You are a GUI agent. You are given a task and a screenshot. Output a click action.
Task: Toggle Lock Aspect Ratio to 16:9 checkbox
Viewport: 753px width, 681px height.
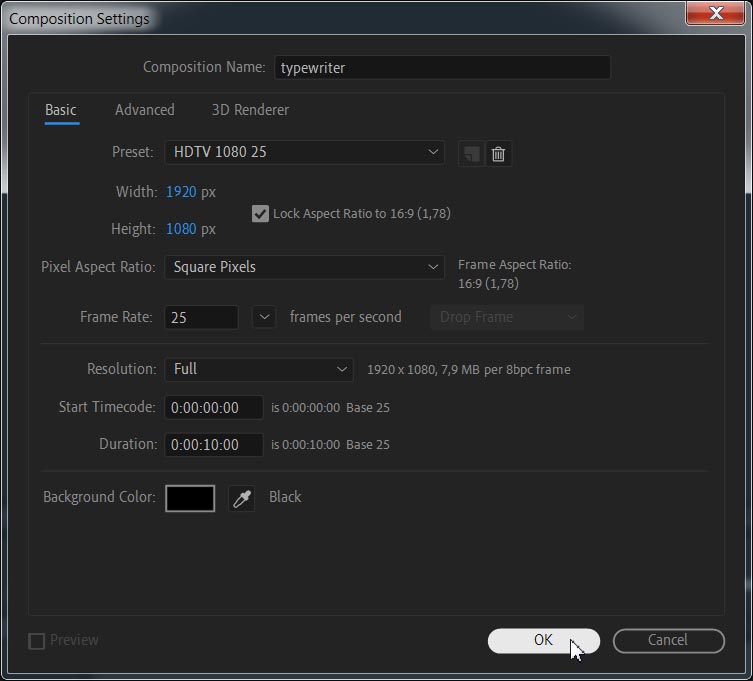(260, 214)
